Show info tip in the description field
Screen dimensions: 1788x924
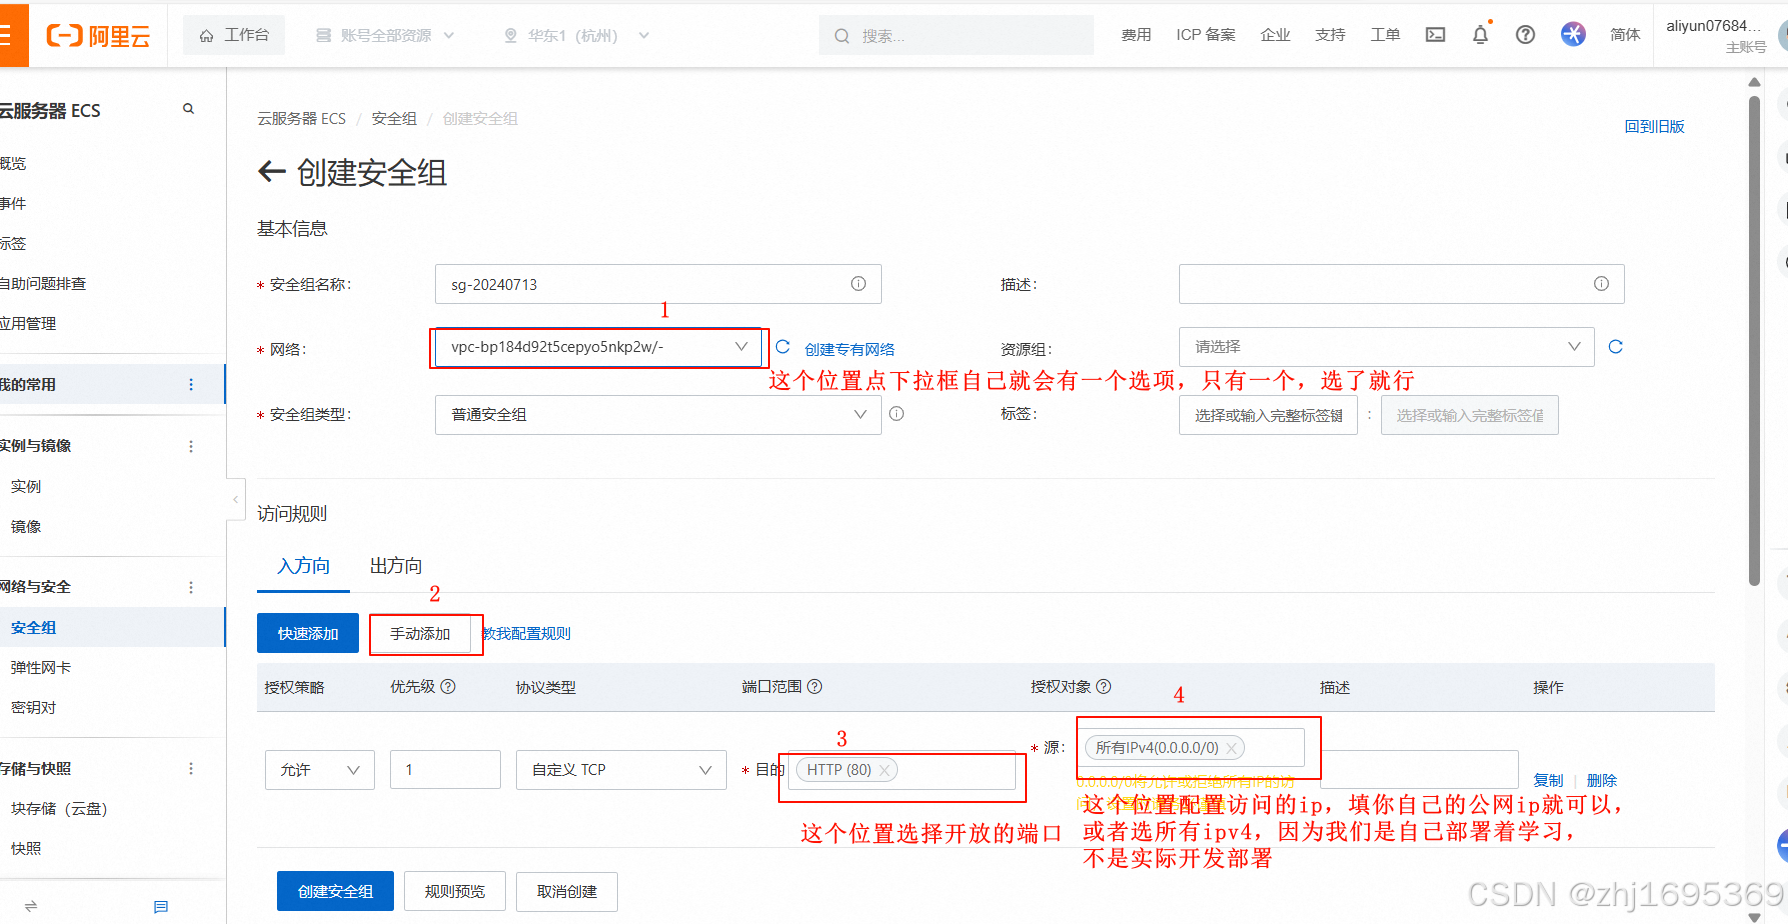point(1601,284)
